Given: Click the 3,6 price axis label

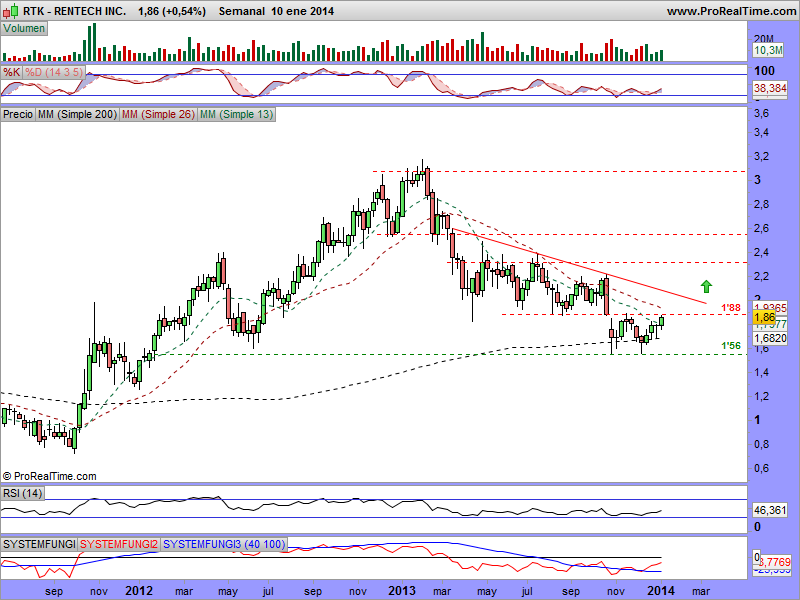Looking at the screenshot, I should (x=761, y=113).
